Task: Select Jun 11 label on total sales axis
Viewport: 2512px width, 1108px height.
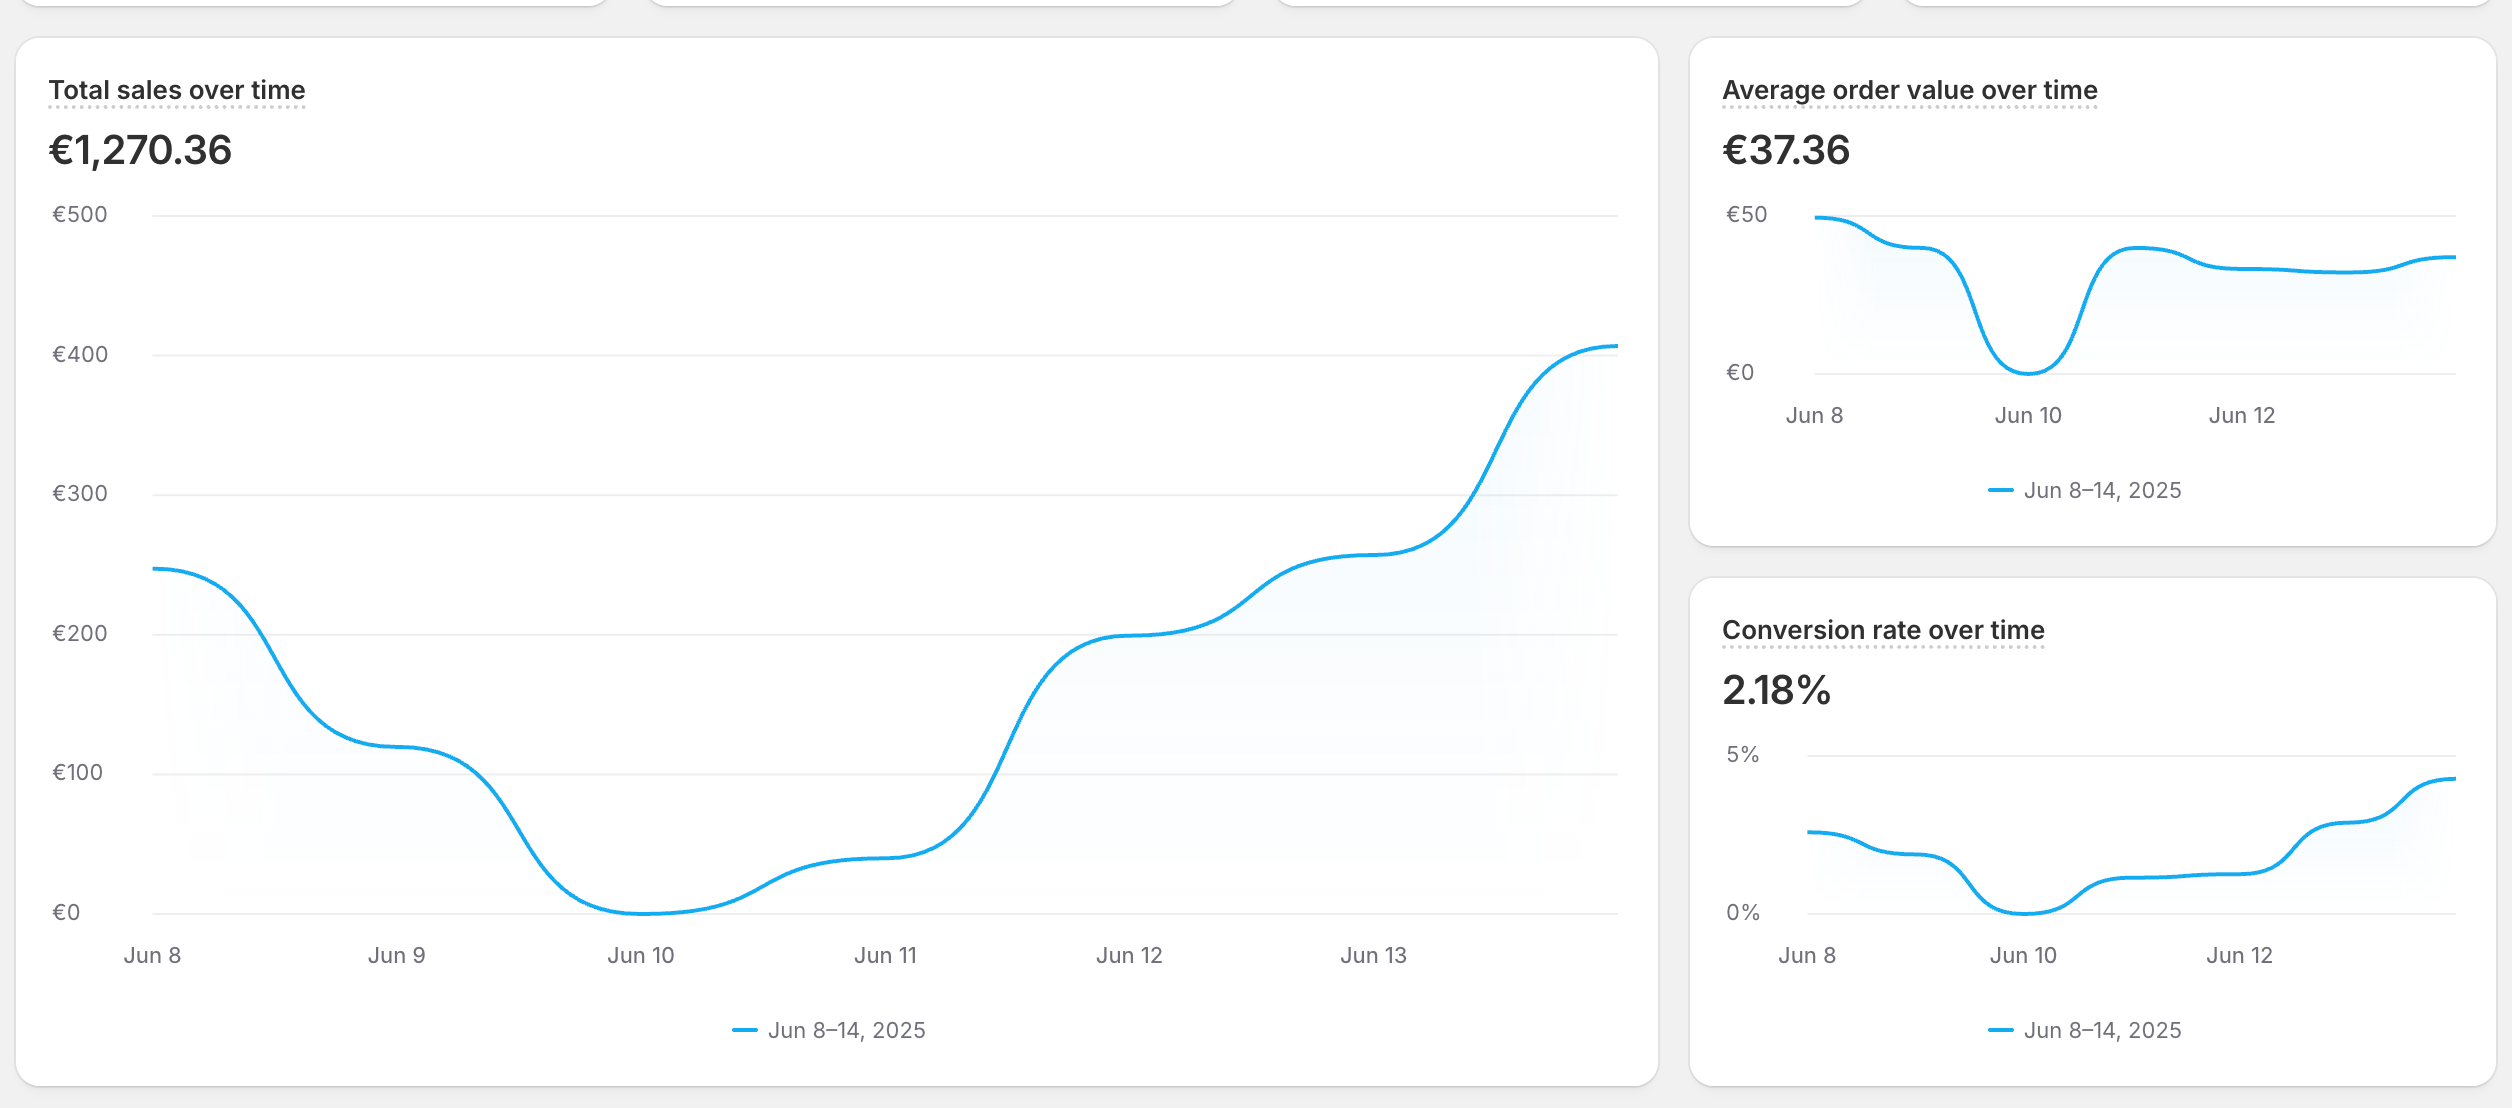Action: [885, 955]
